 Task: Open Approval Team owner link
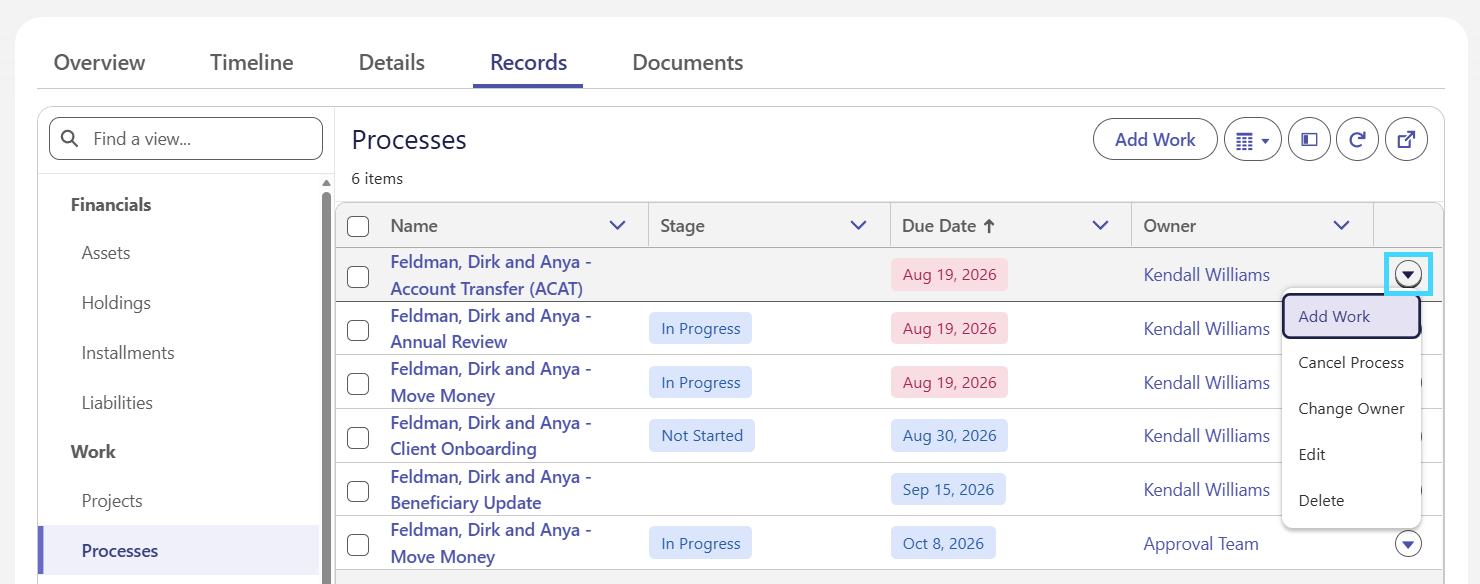point(1201,544)
